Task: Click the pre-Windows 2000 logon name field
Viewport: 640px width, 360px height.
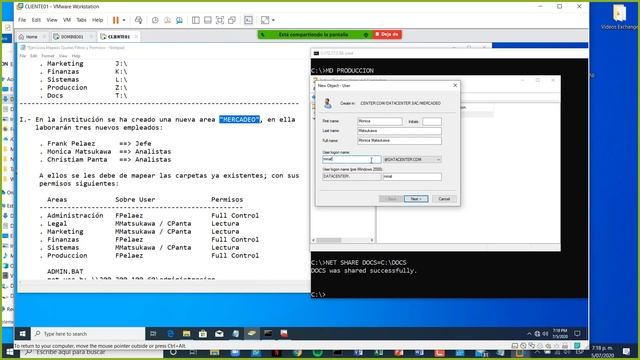Action: point(412,177)
